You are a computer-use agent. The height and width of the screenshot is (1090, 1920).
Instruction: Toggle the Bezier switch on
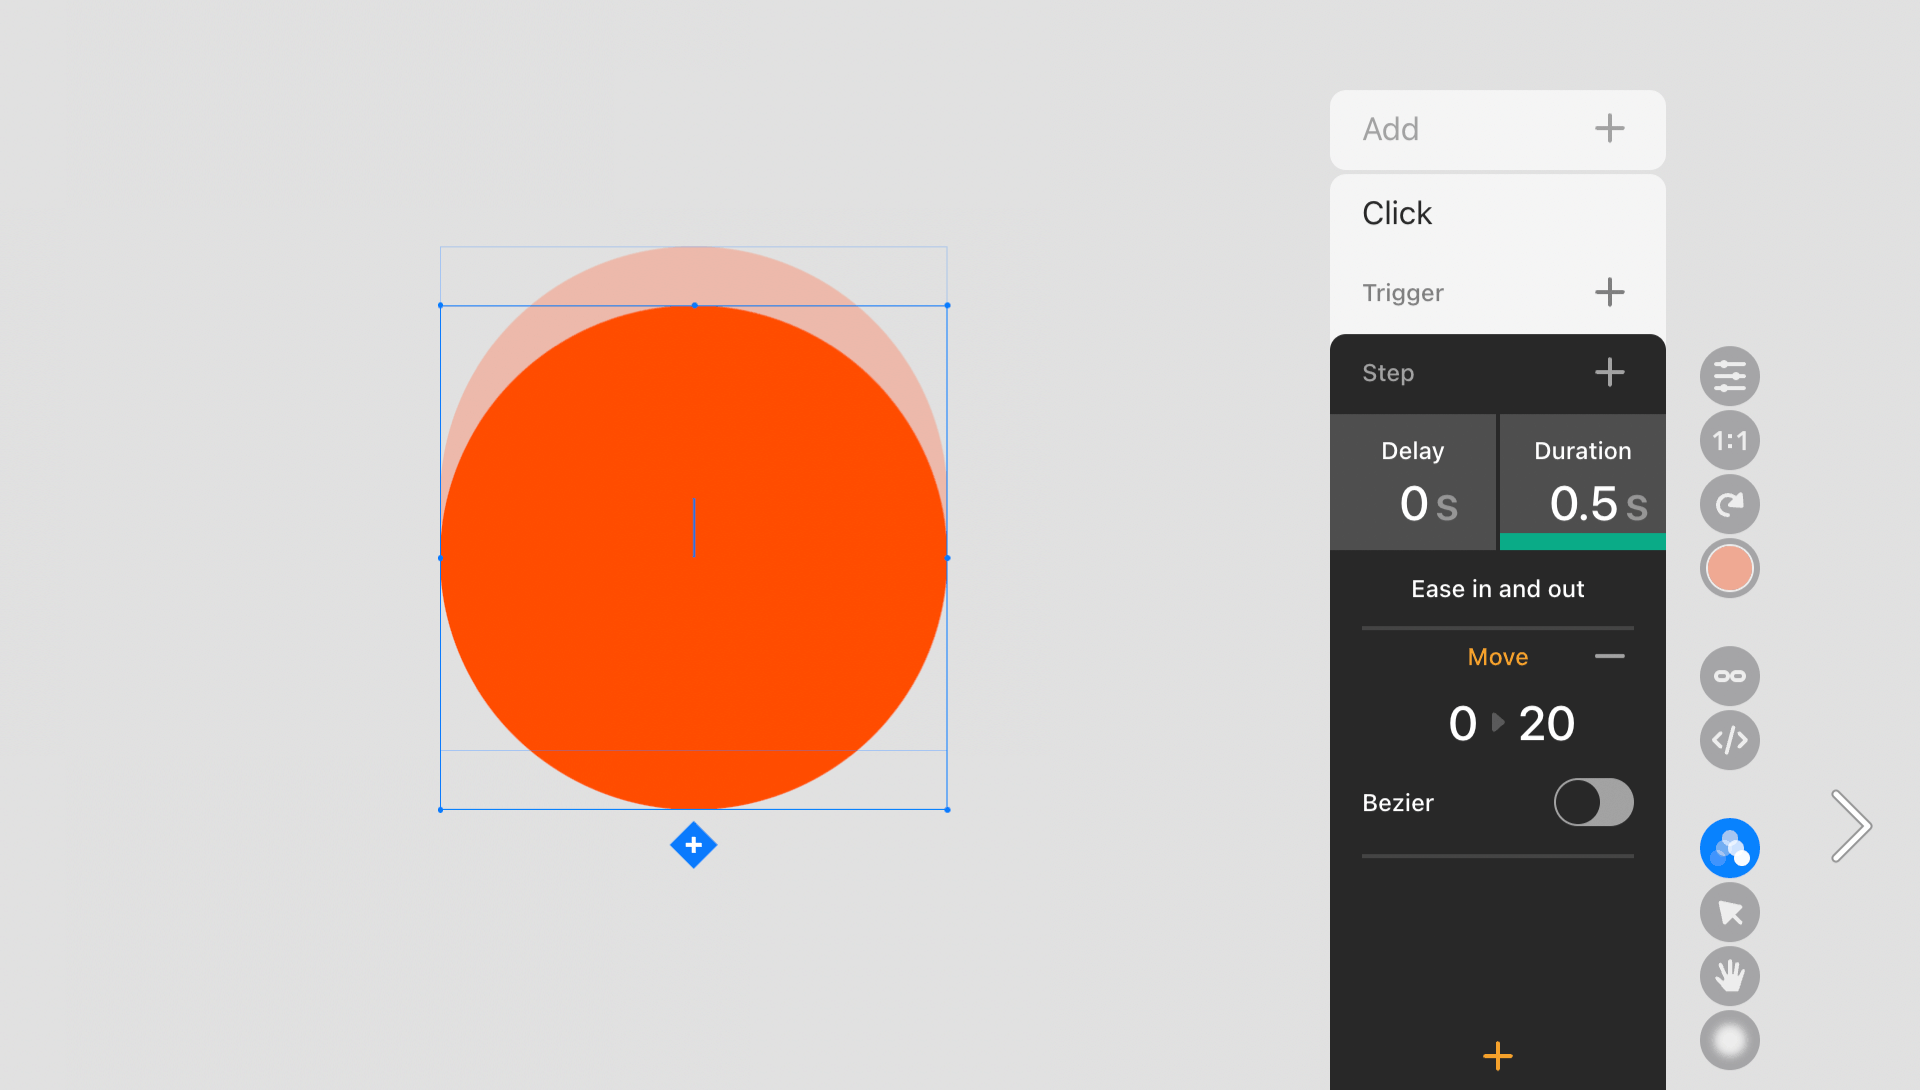[x=1594, y=802]
